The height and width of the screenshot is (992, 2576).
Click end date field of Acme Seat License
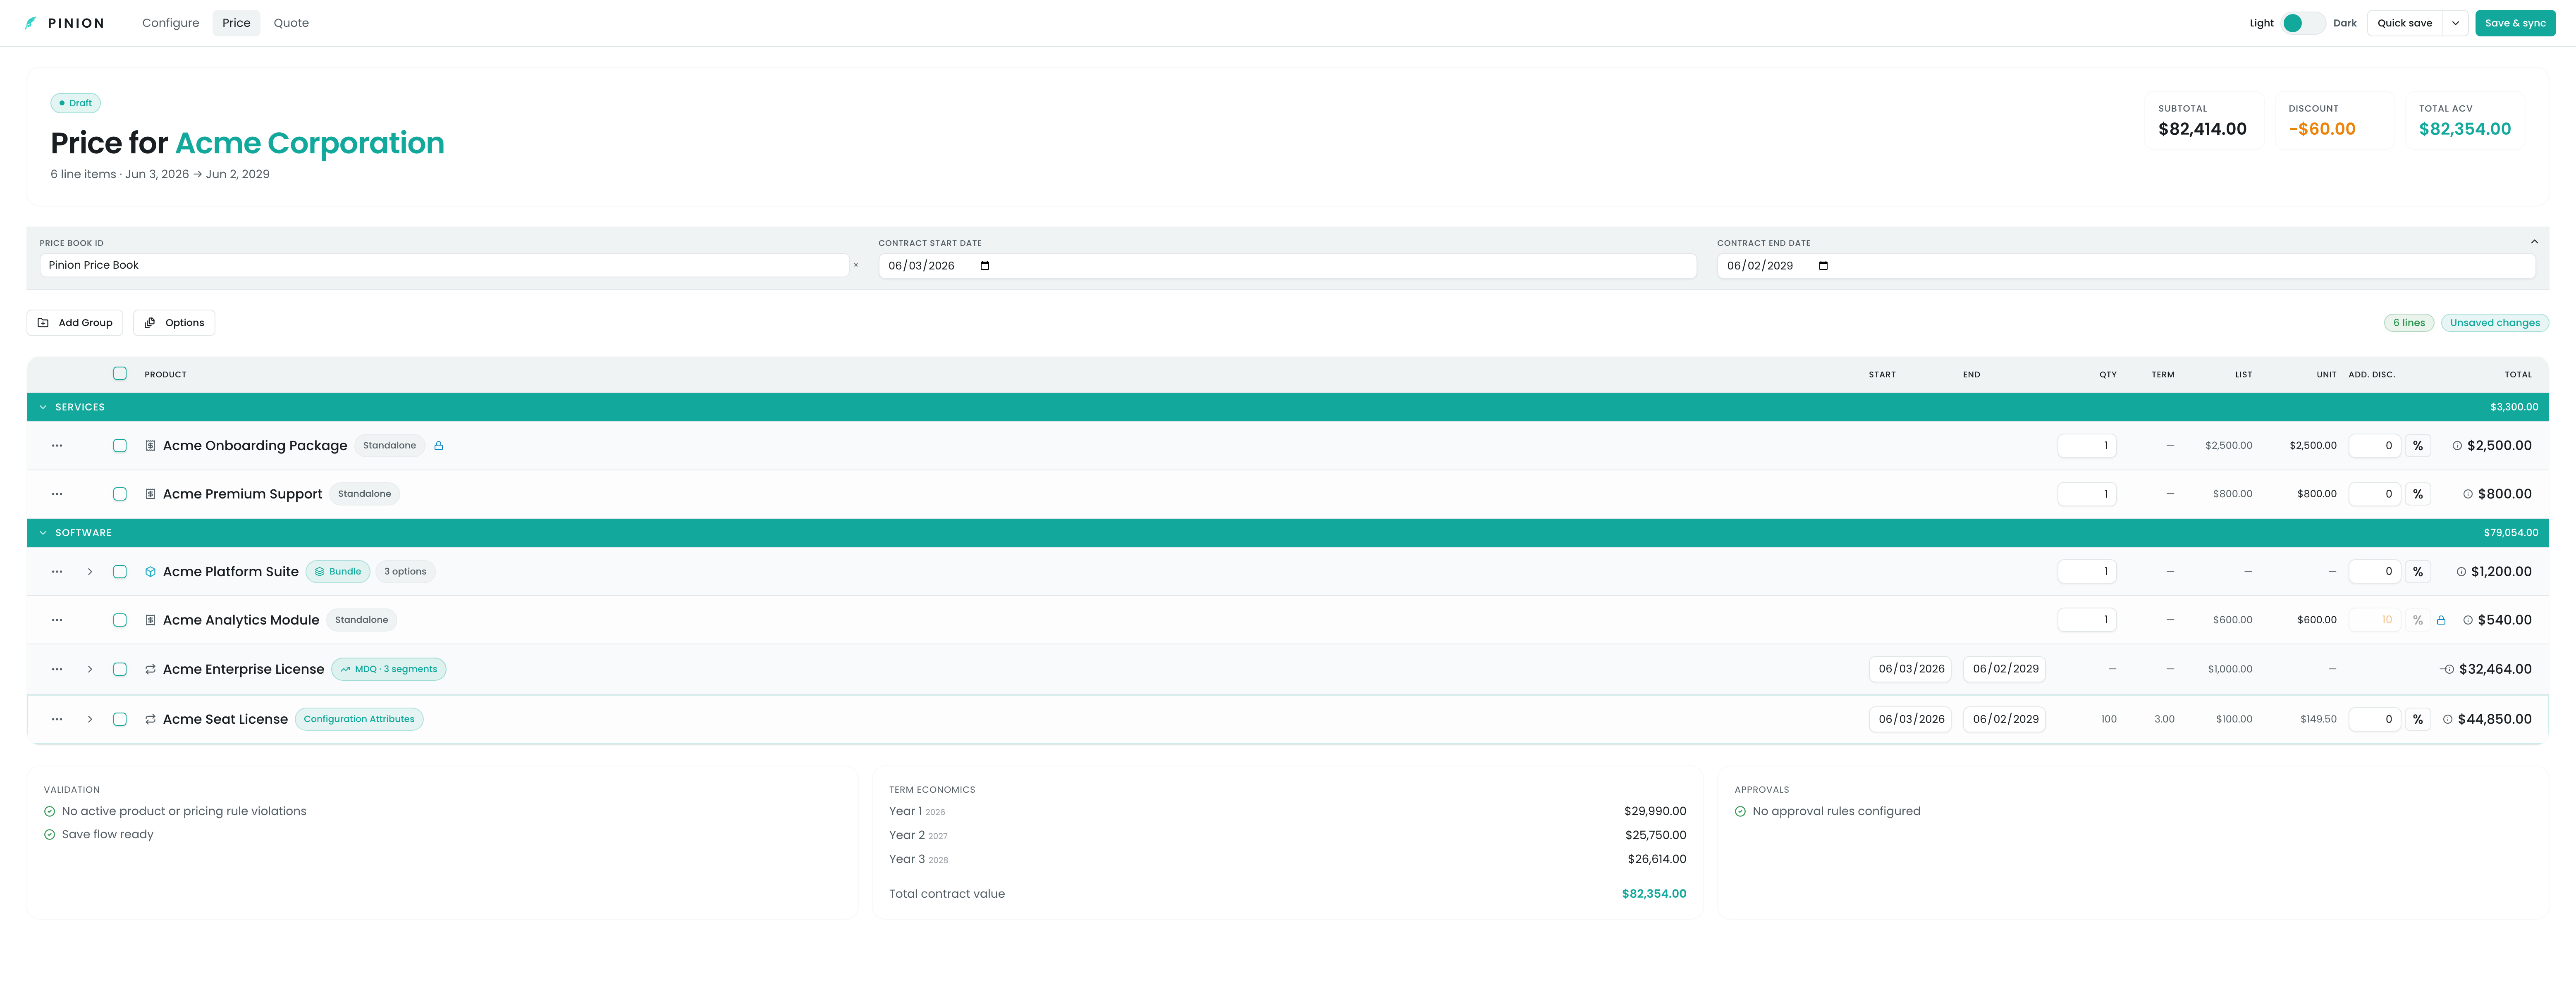tap(2004, 719)
